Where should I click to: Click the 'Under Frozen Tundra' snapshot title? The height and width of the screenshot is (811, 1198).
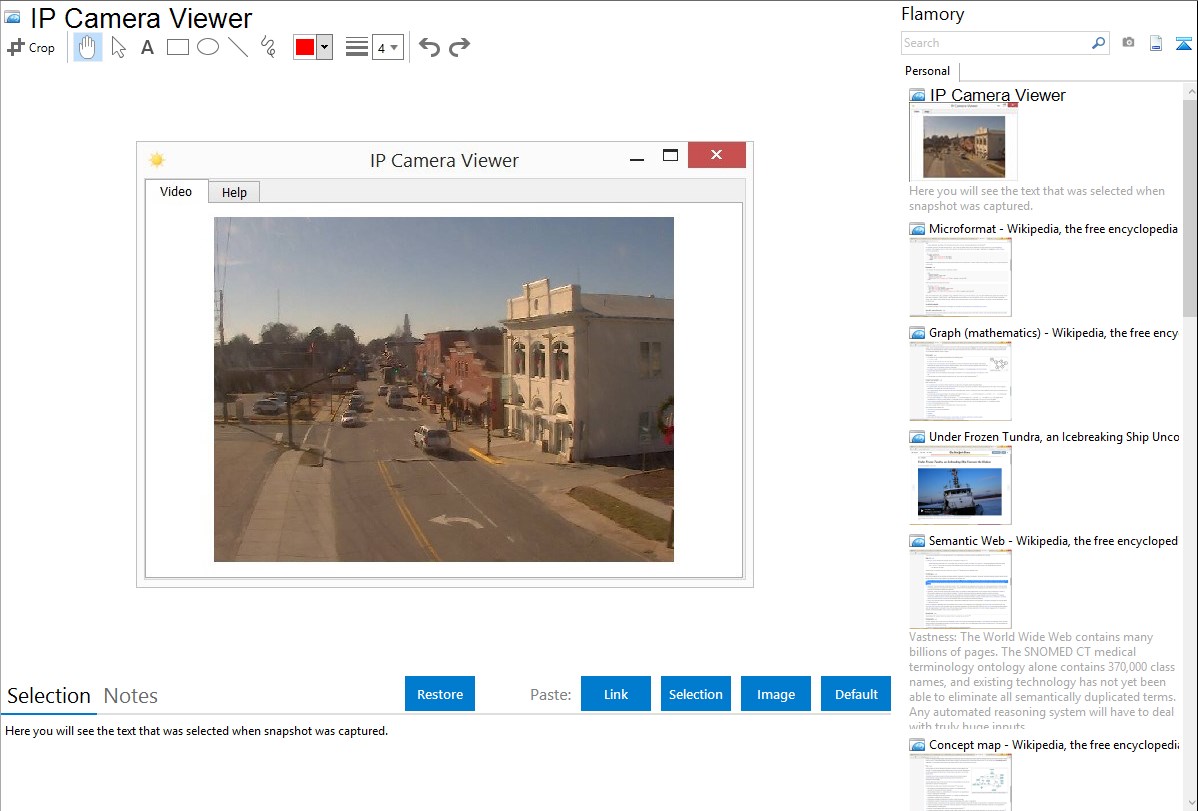click(1054, 437)
